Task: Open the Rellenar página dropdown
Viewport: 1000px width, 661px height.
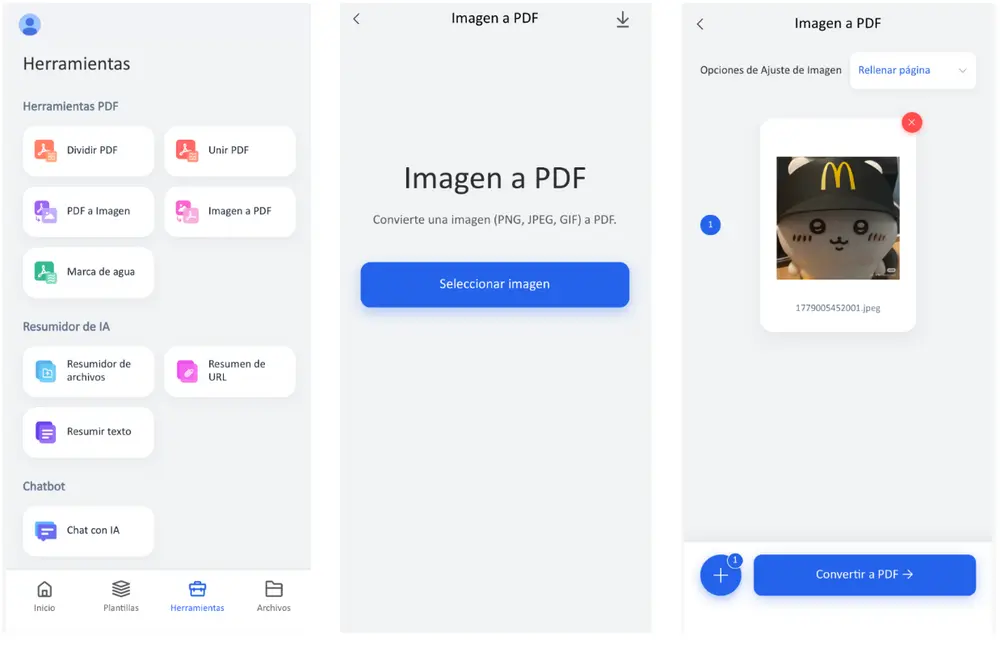Action: click(x=913, y=70)
